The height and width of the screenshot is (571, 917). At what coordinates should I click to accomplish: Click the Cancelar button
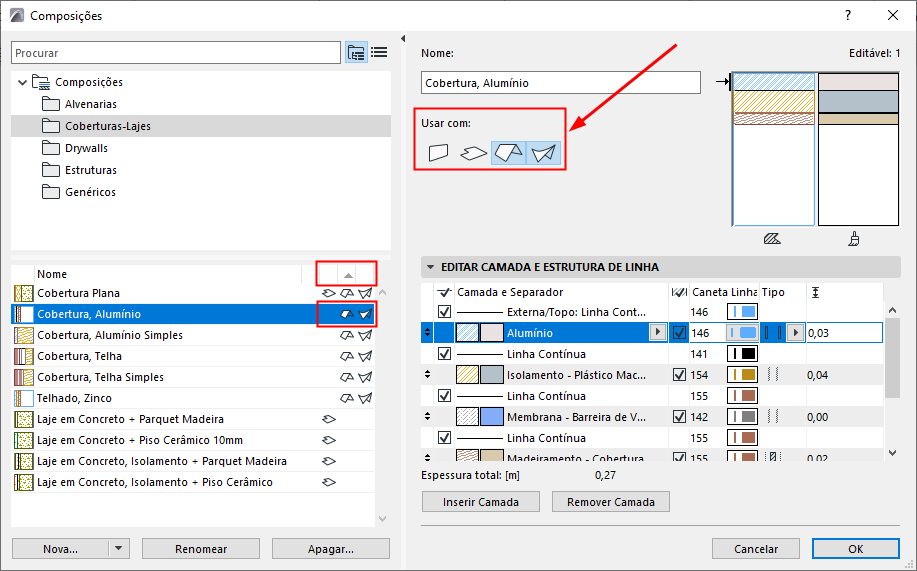pyautogui.click(x=756, y=549)
